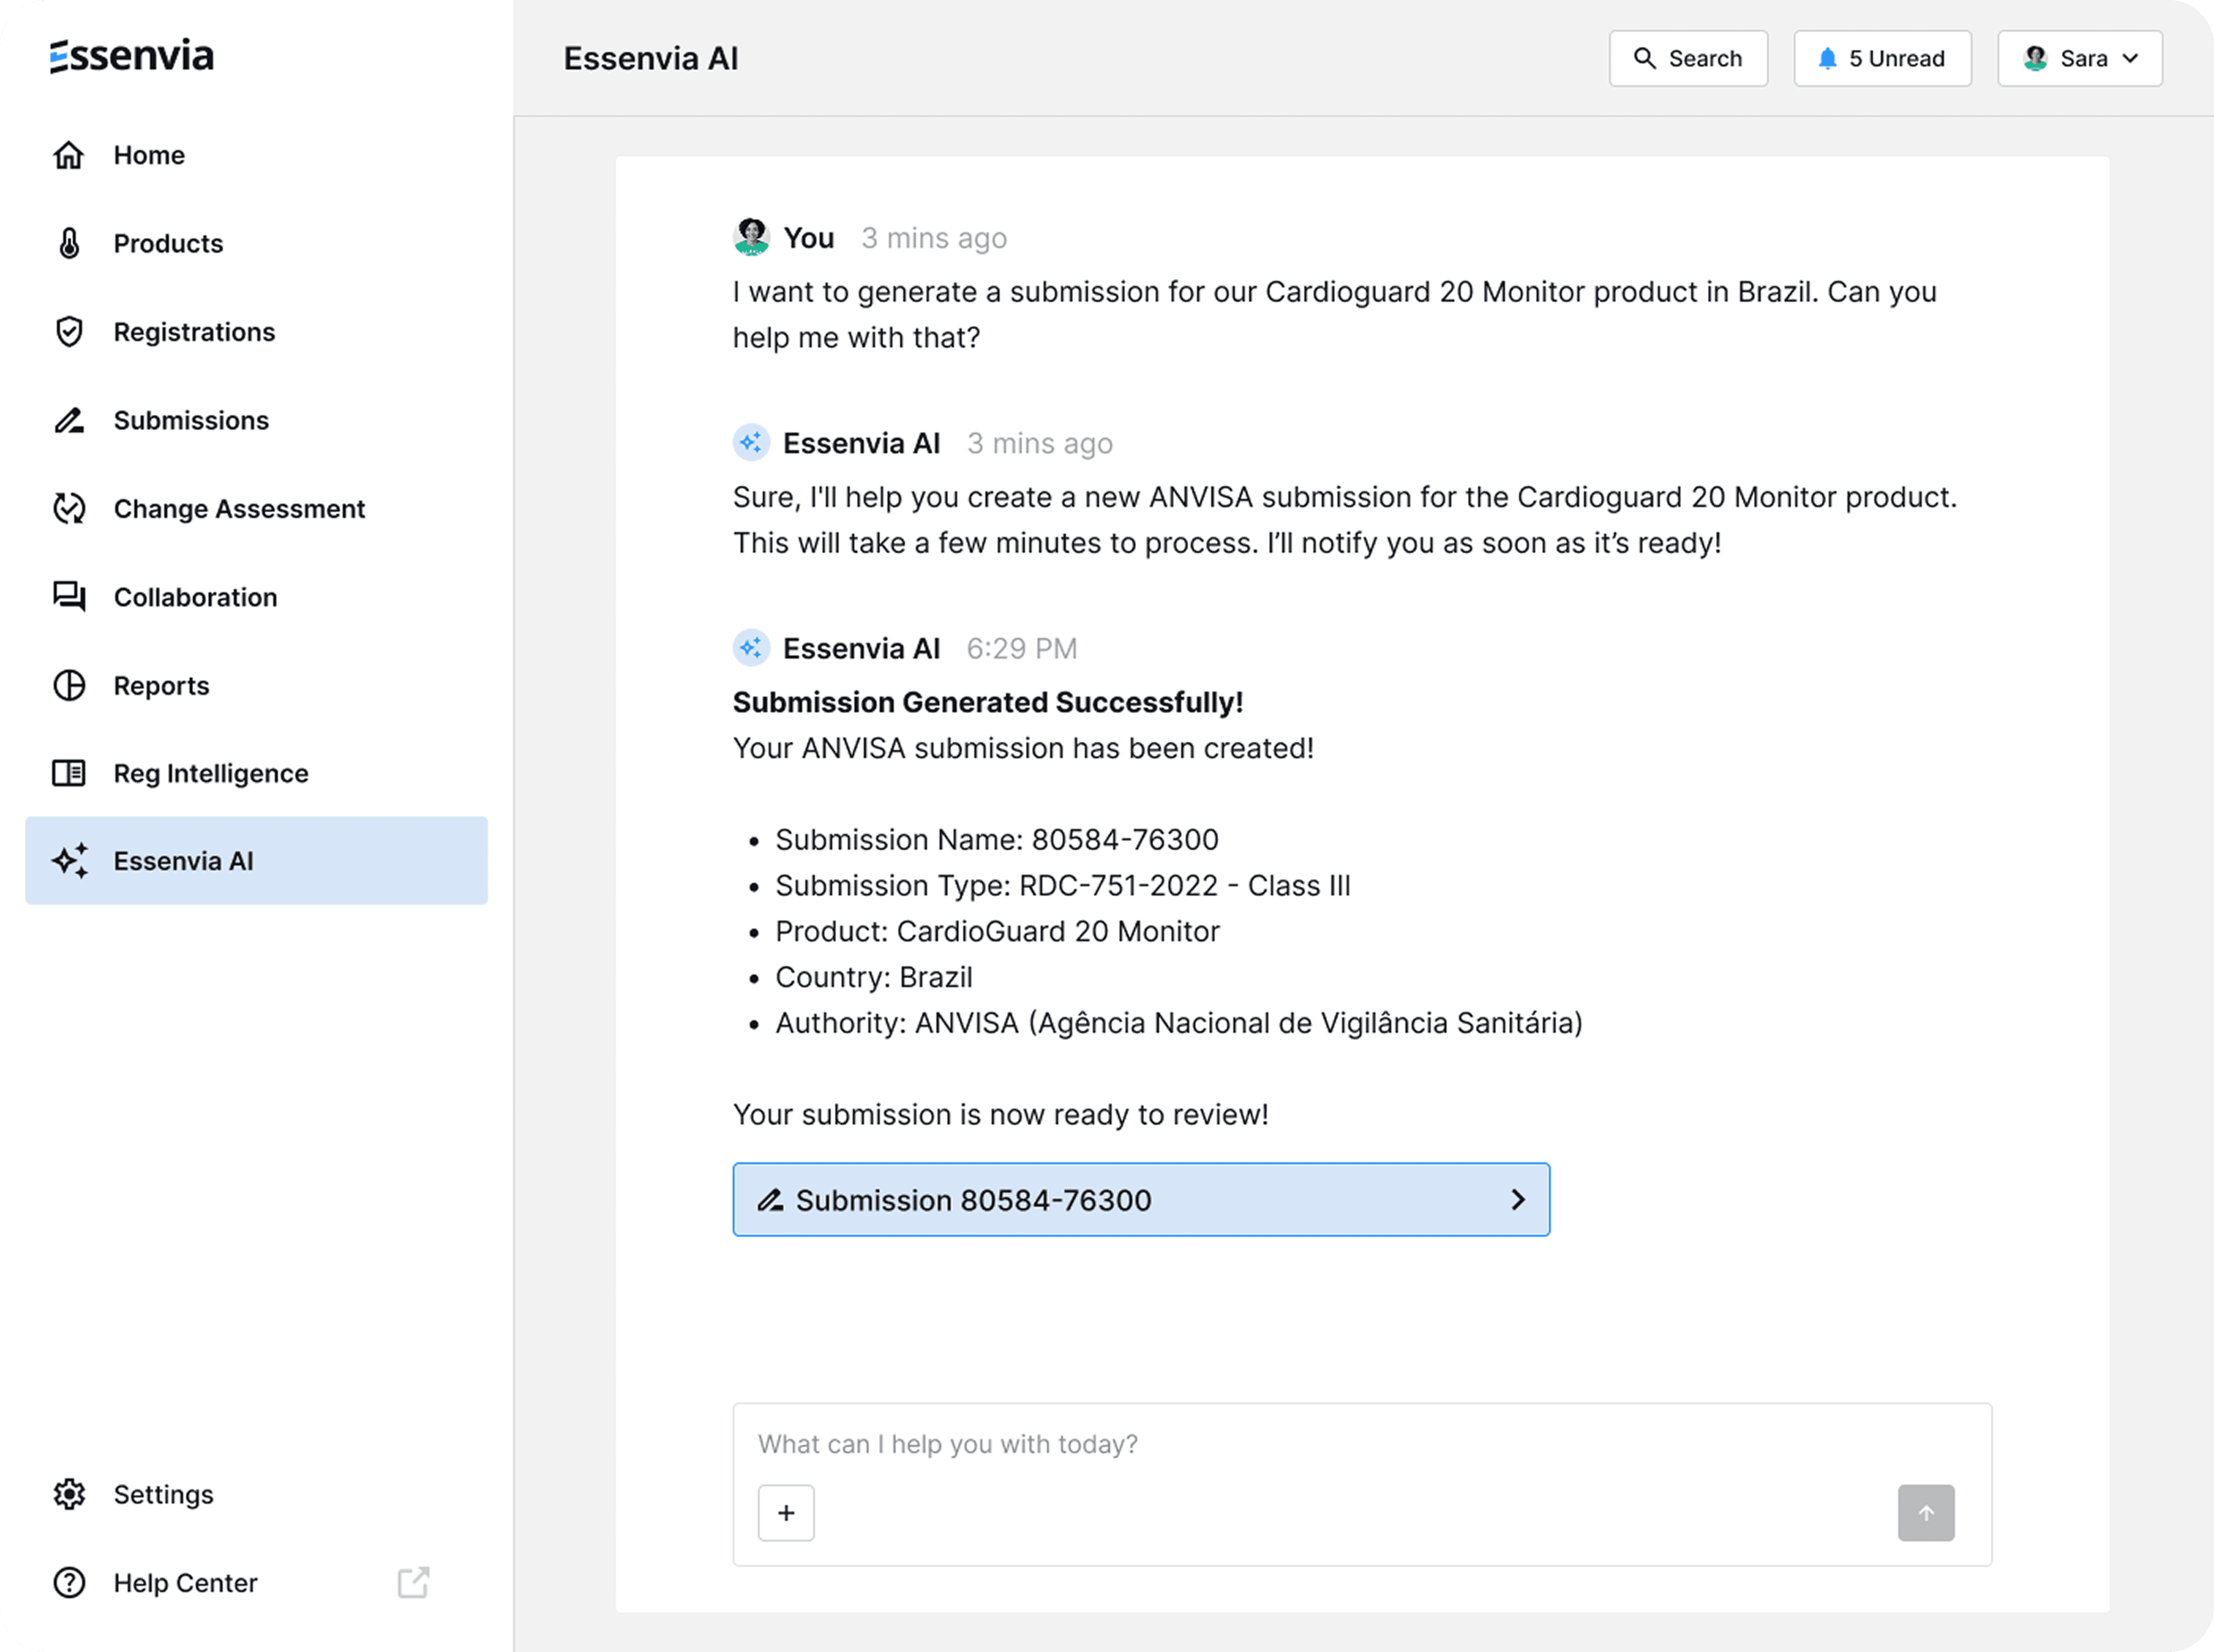Click the Essenvia logo
Screen dimensions: 2214x1652
(x=132, y=56)
